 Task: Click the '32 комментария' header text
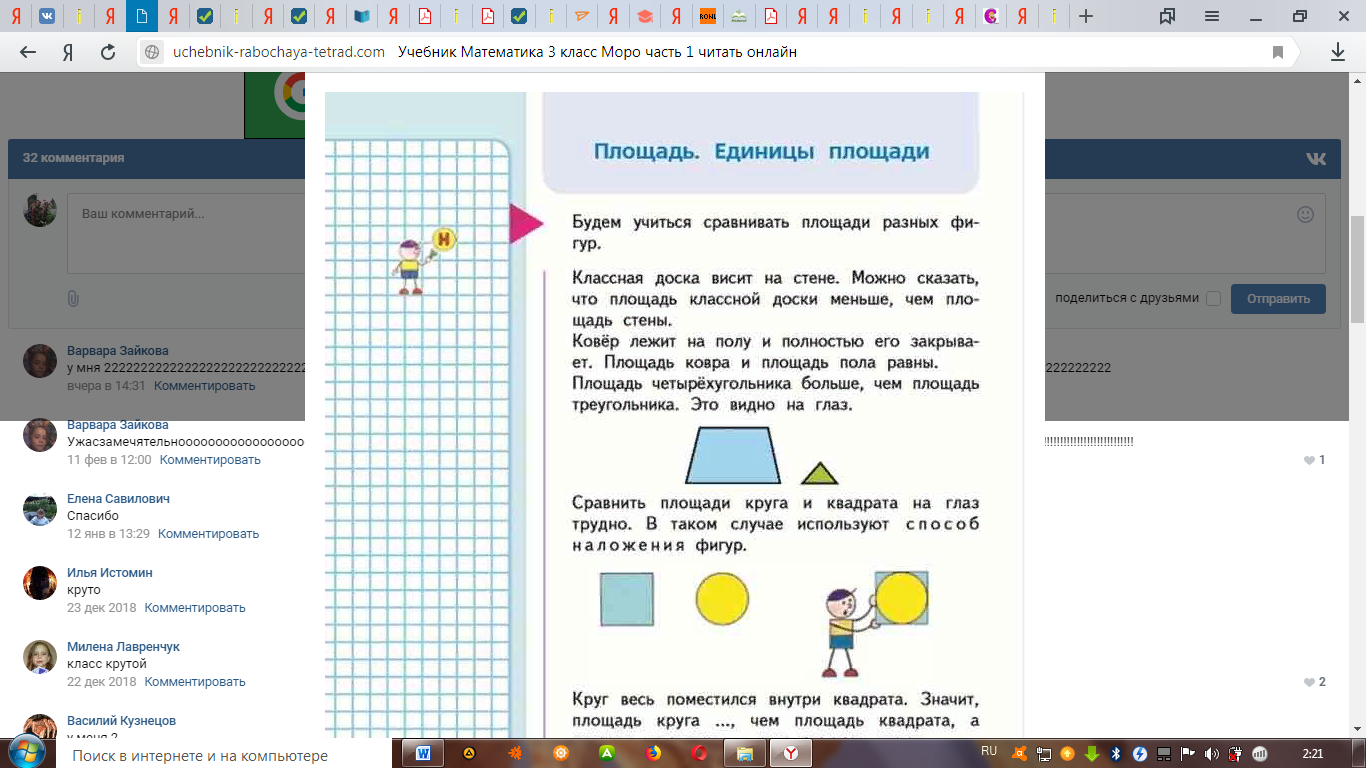pos(73,158)
